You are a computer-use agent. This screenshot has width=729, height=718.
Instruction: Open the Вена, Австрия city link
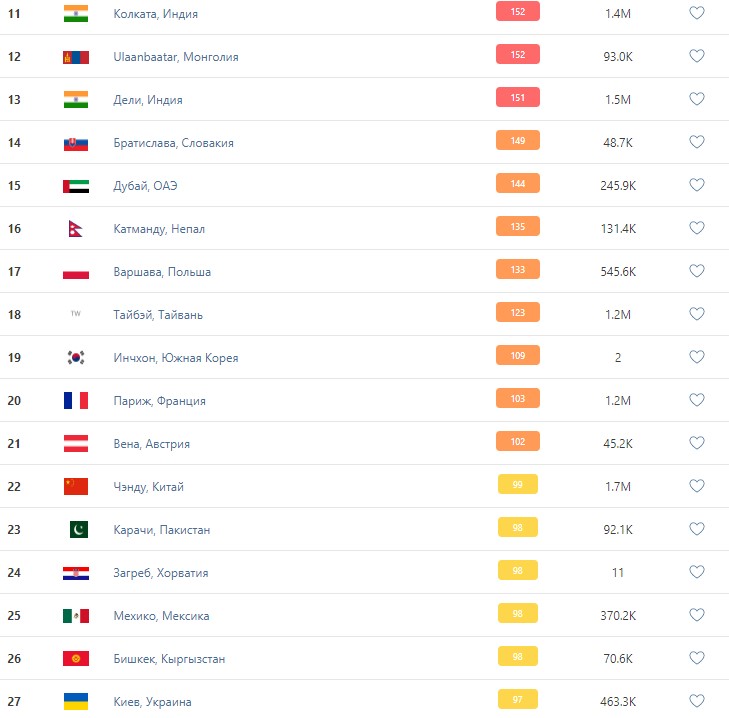[x=151, y=444]
